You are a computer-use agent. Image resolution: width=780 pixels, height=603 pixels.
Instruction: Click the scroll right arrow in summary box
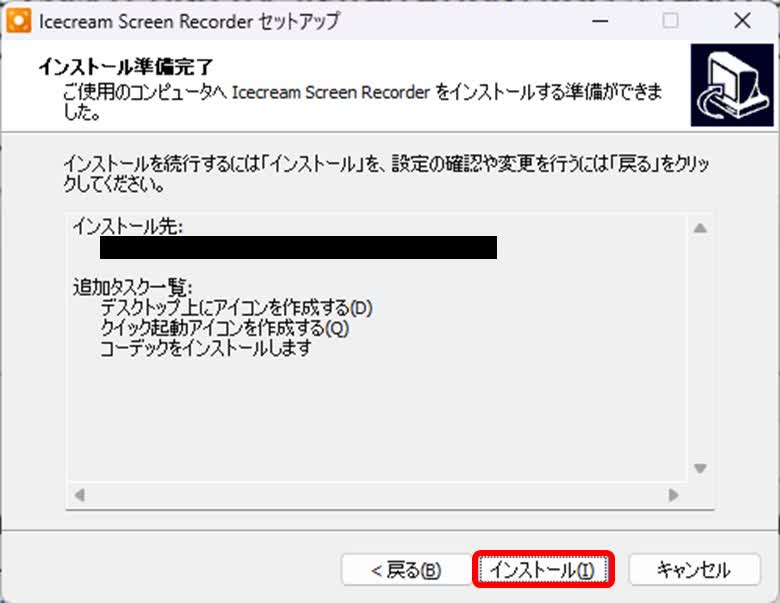point(674,495)
